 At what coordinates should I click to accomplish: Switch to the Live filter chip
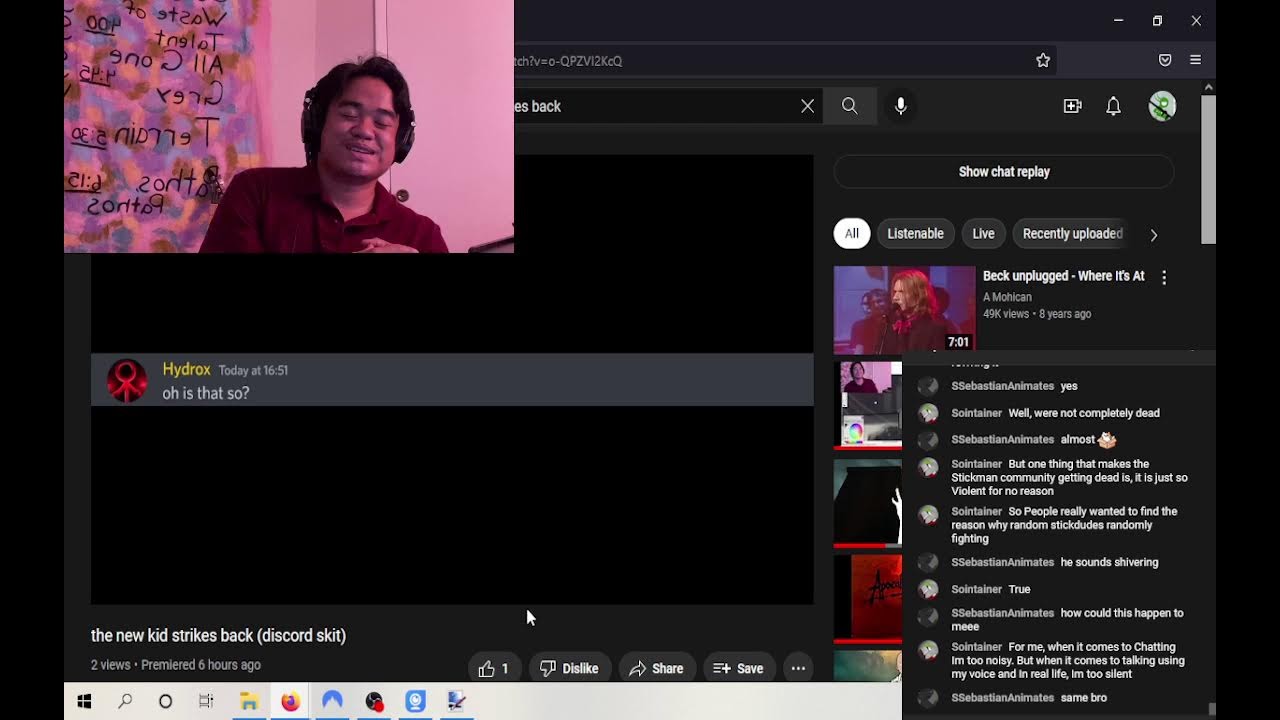pos(983,234)
